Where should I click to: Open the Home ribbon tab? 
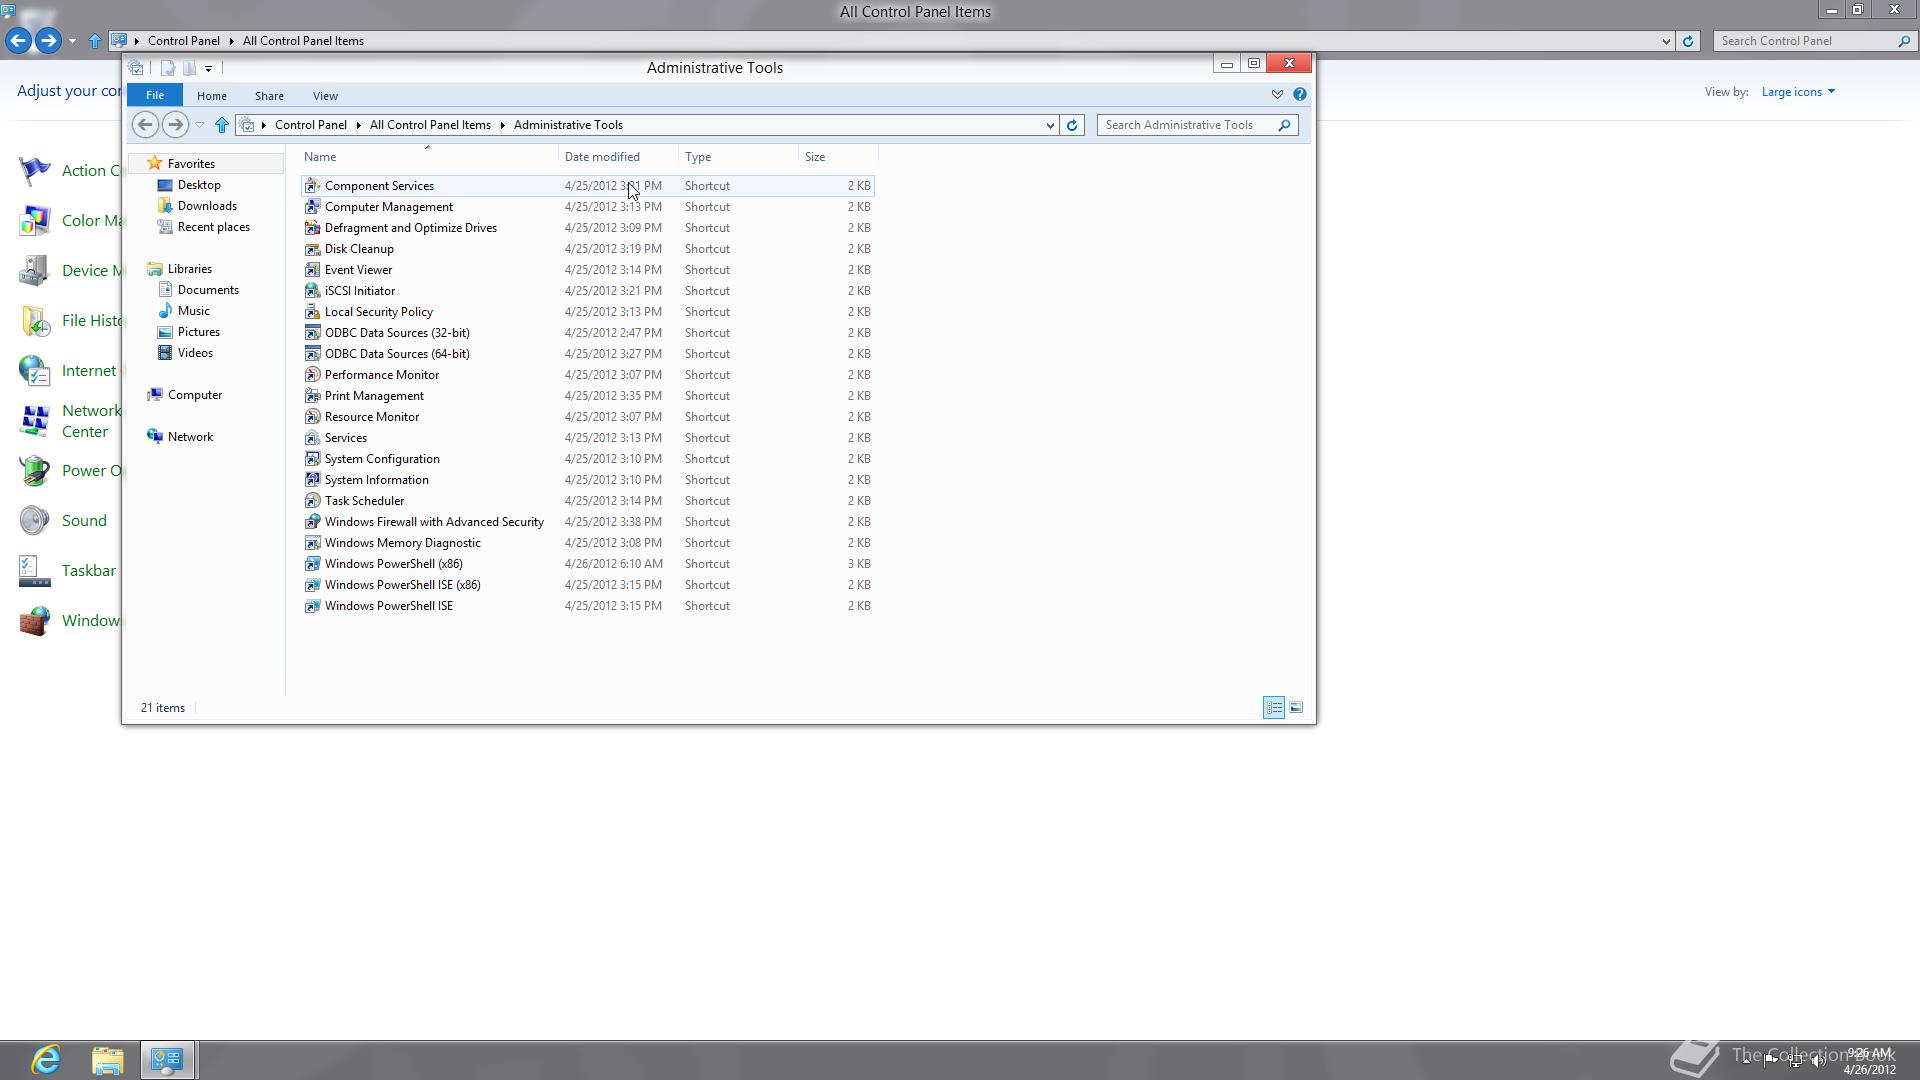[x=212, y=96]
